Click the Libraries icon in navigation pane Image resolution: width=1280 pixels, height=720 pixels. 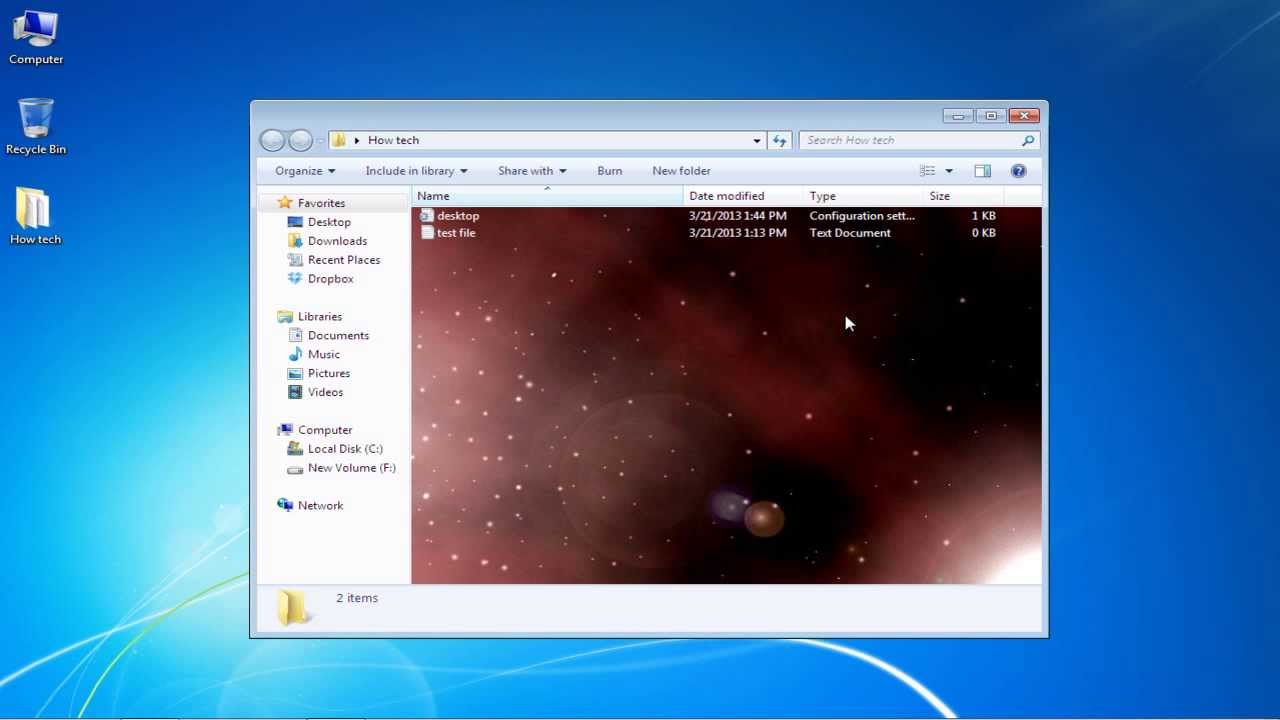click(x=285, y=316)
